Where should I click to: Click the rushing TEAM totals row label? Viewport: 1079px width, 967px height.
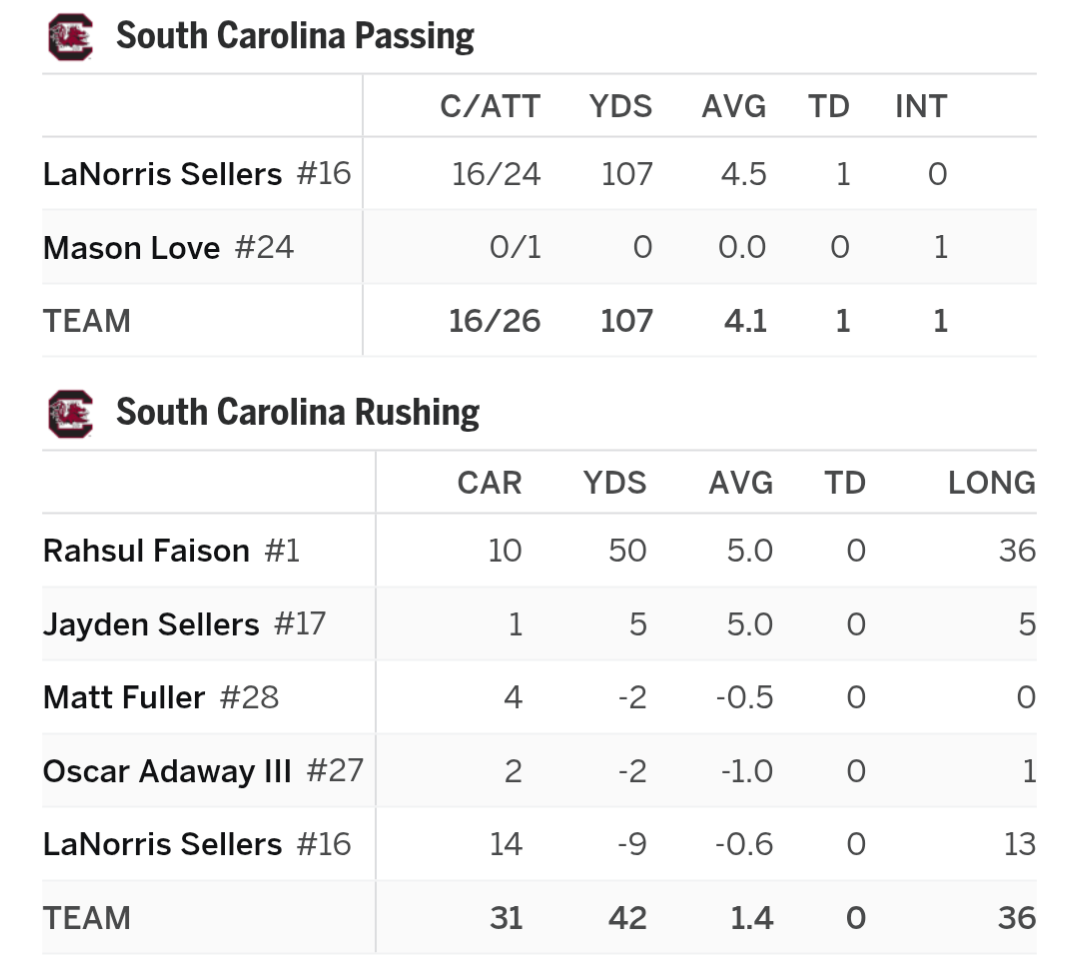pos(87,918)
